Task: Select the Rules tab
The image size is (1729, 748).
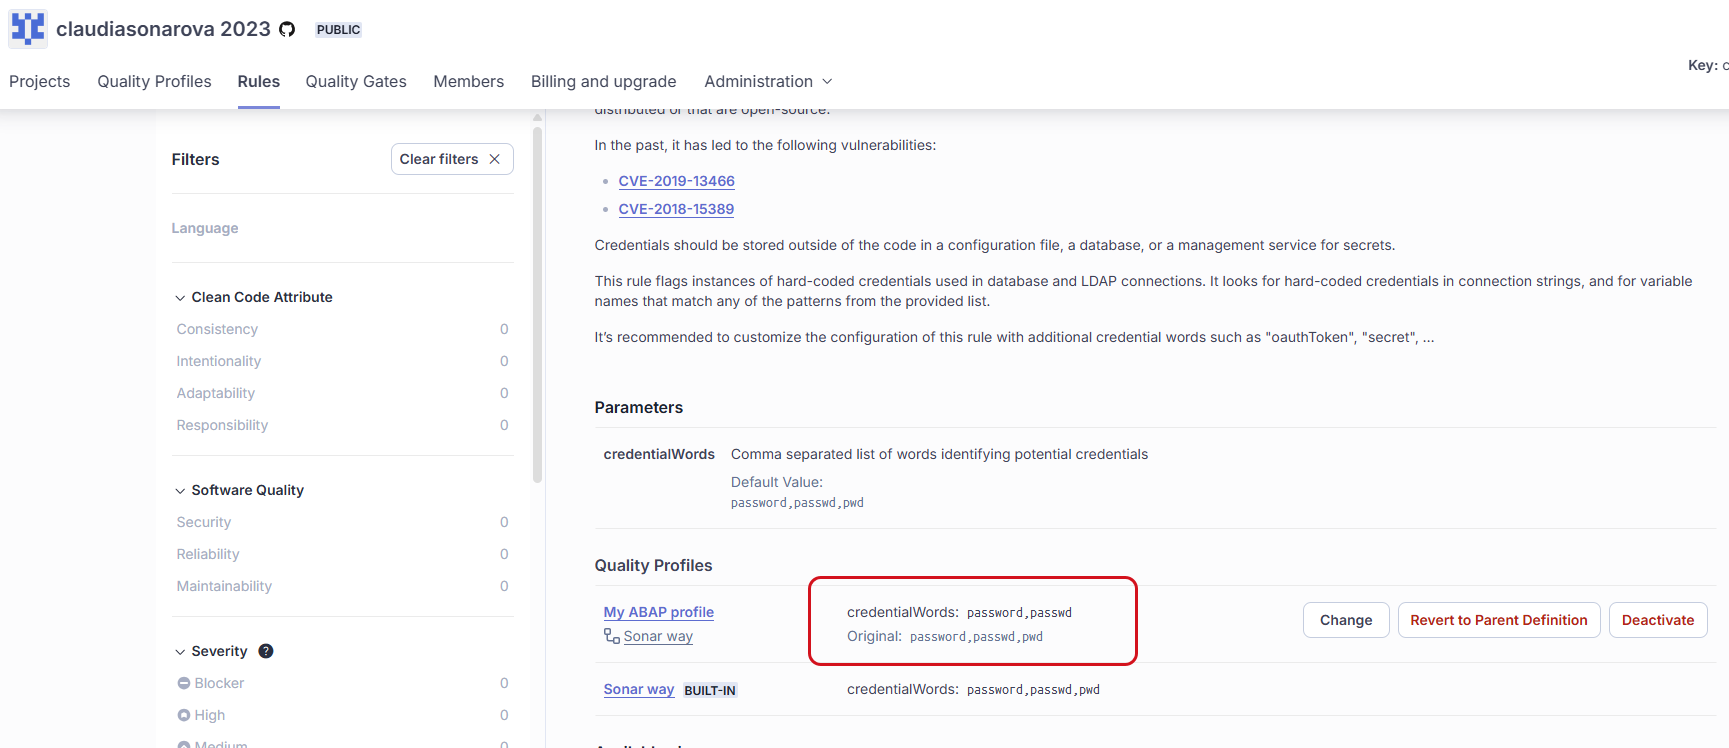Action: 259,81
